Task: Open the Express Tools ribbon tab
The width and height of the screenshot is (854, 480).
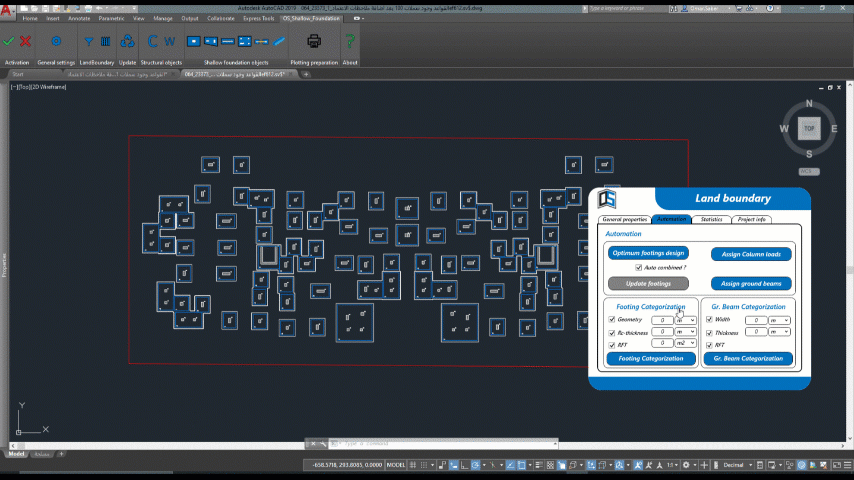Action: click(x=259, y=18)
